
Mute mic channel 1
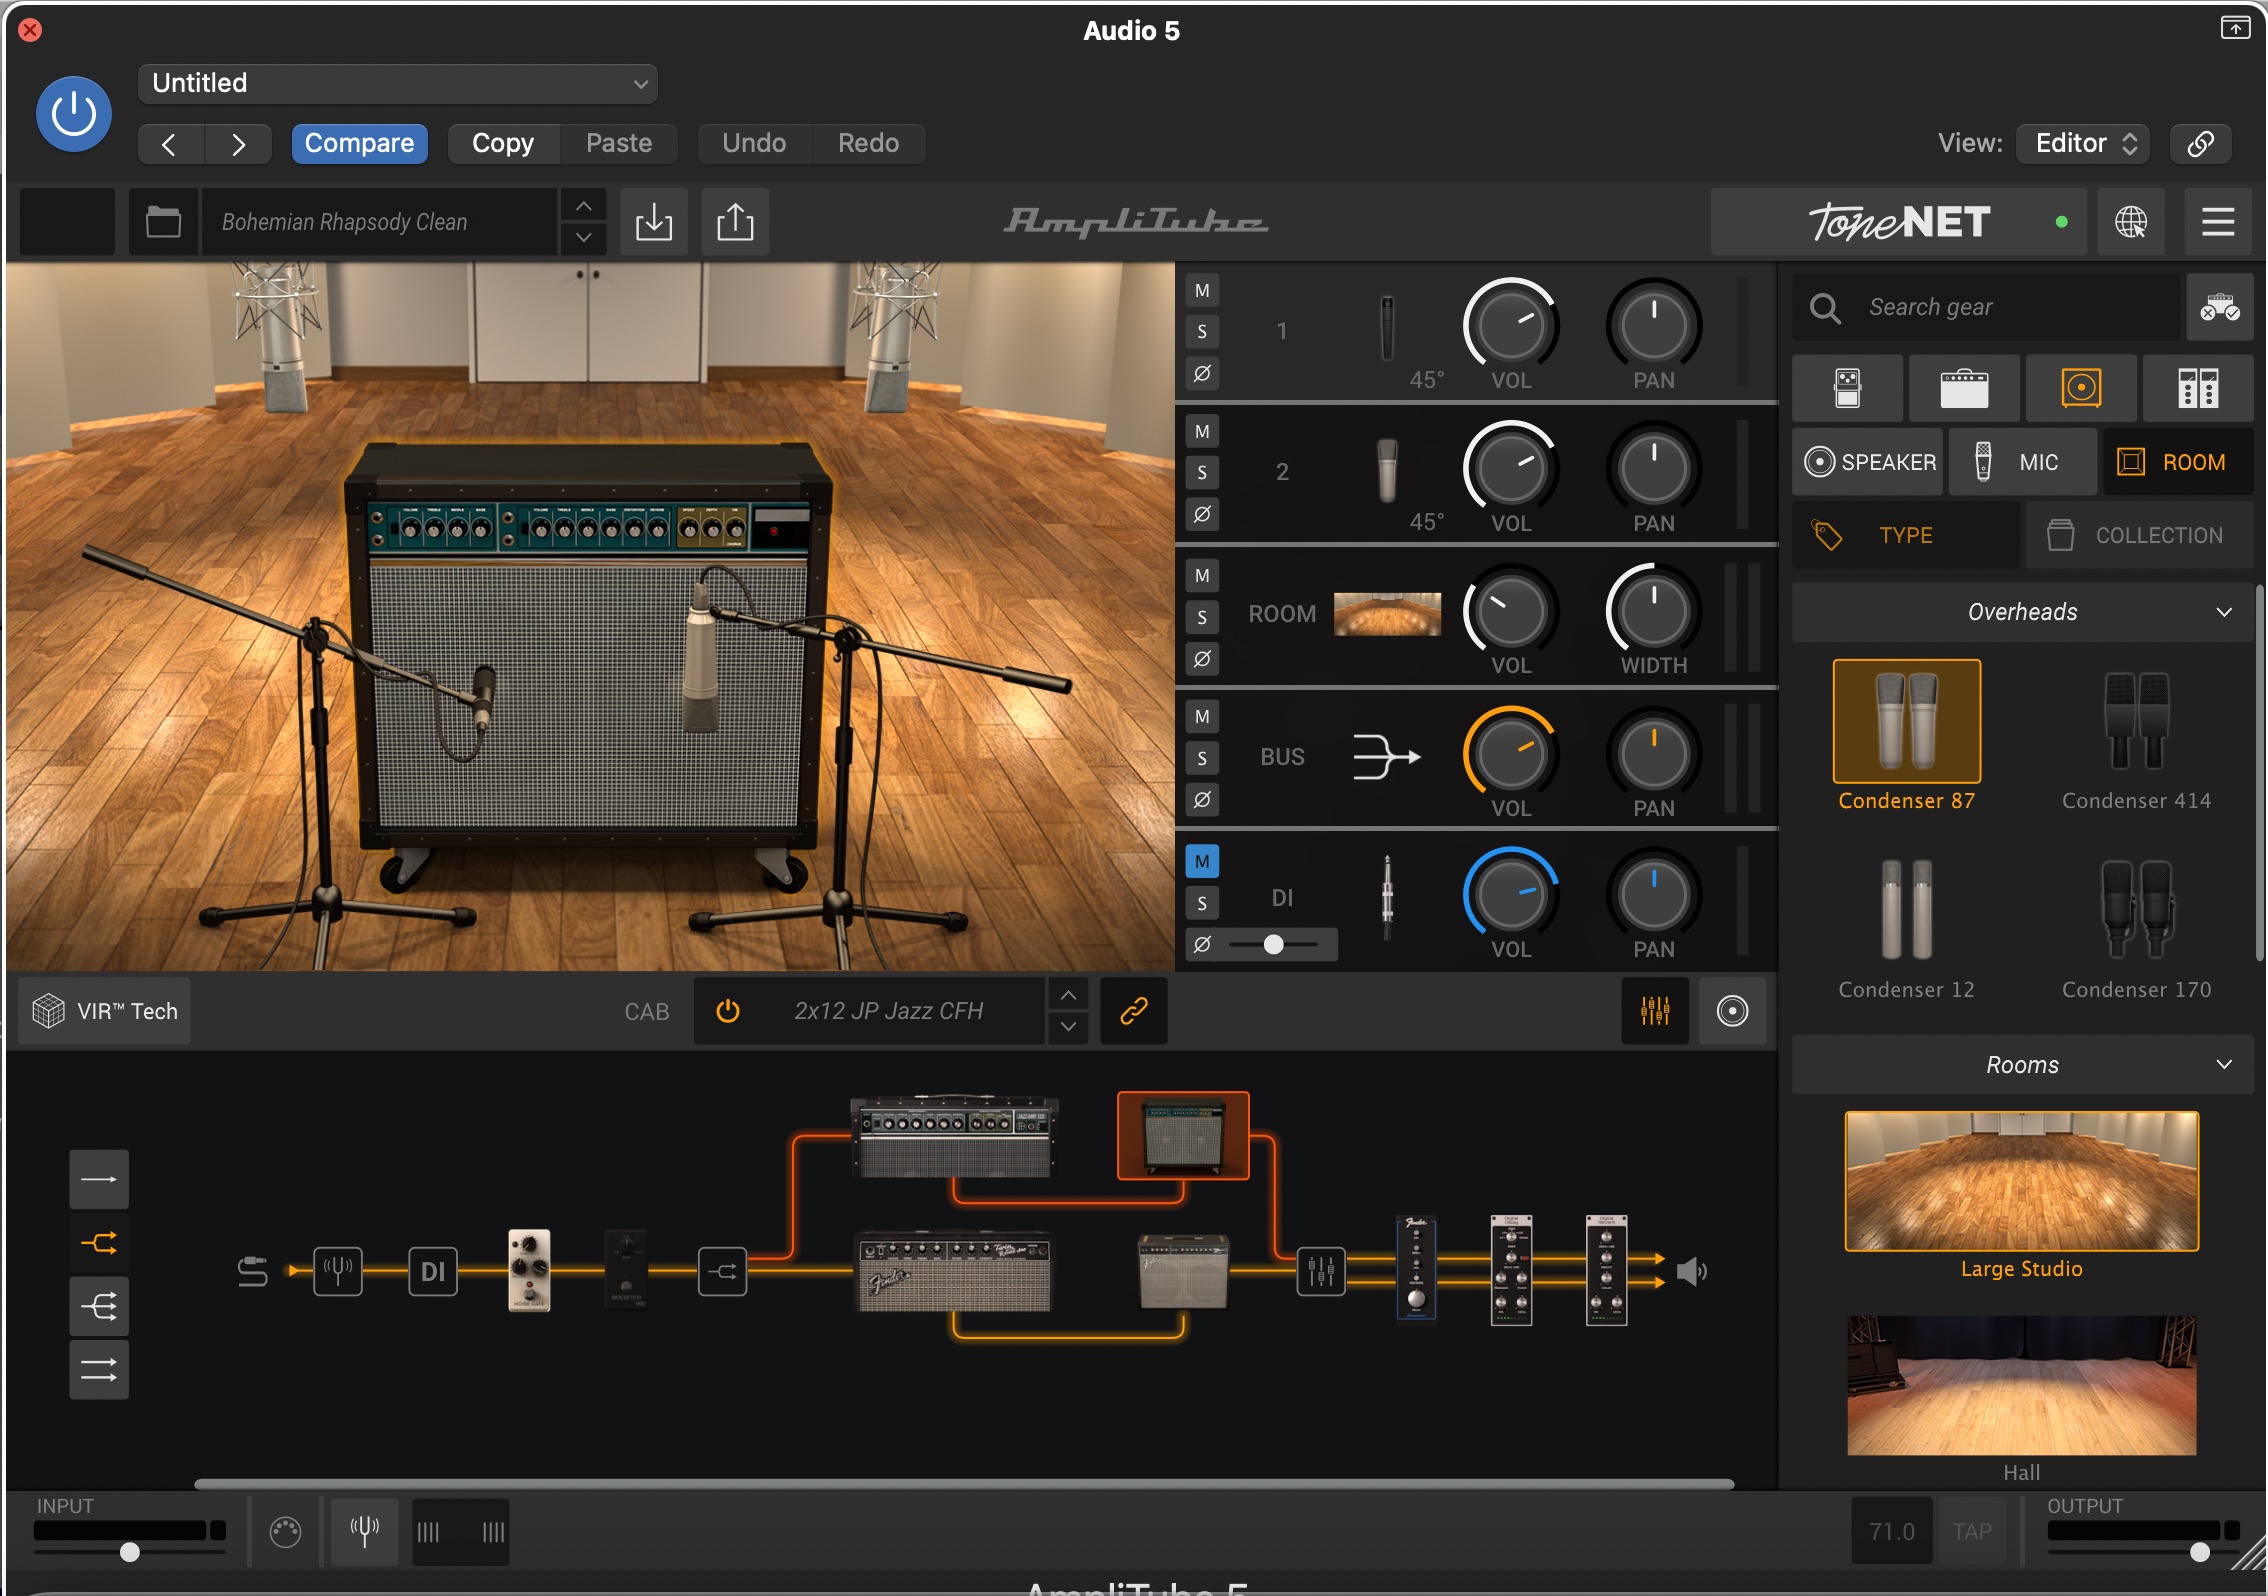(1202, 291)
